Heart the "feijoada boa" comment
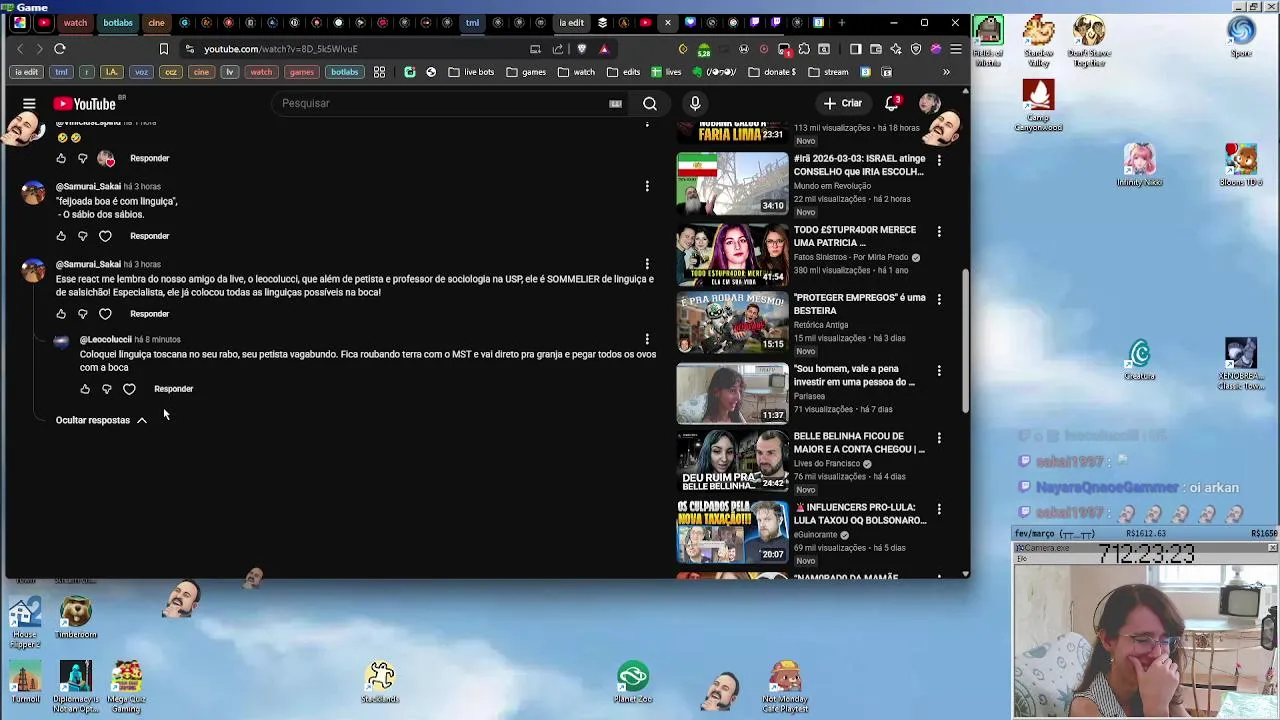Viewport: 1280px width, 720px height. click(x=105, y=236)
